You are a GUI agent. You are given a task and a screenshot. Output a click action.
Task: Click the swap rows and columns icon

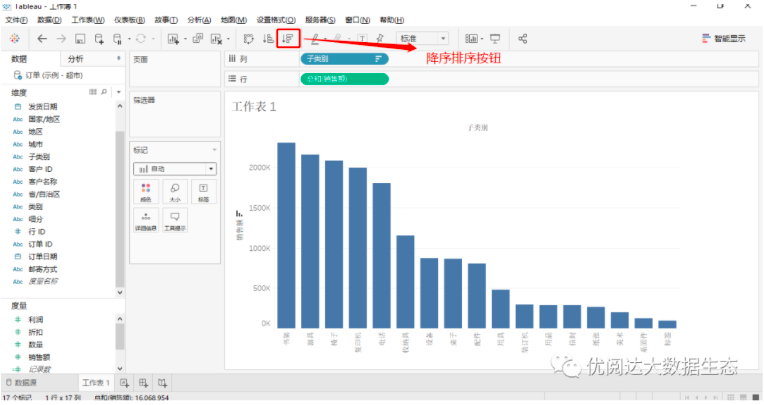[248, 38]
